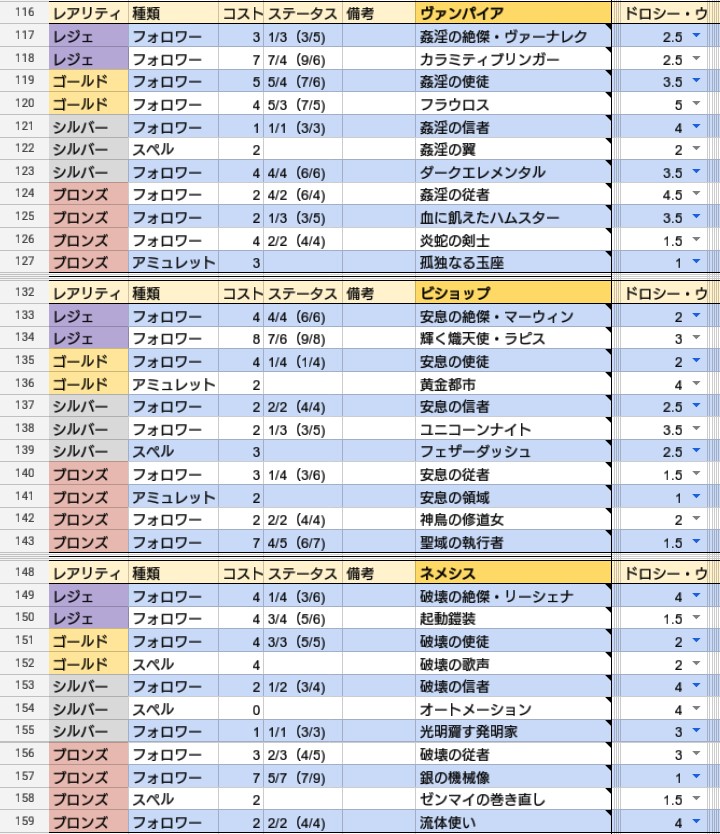Expand rating dropdown for 黄金都市

[x=696, y=383]
